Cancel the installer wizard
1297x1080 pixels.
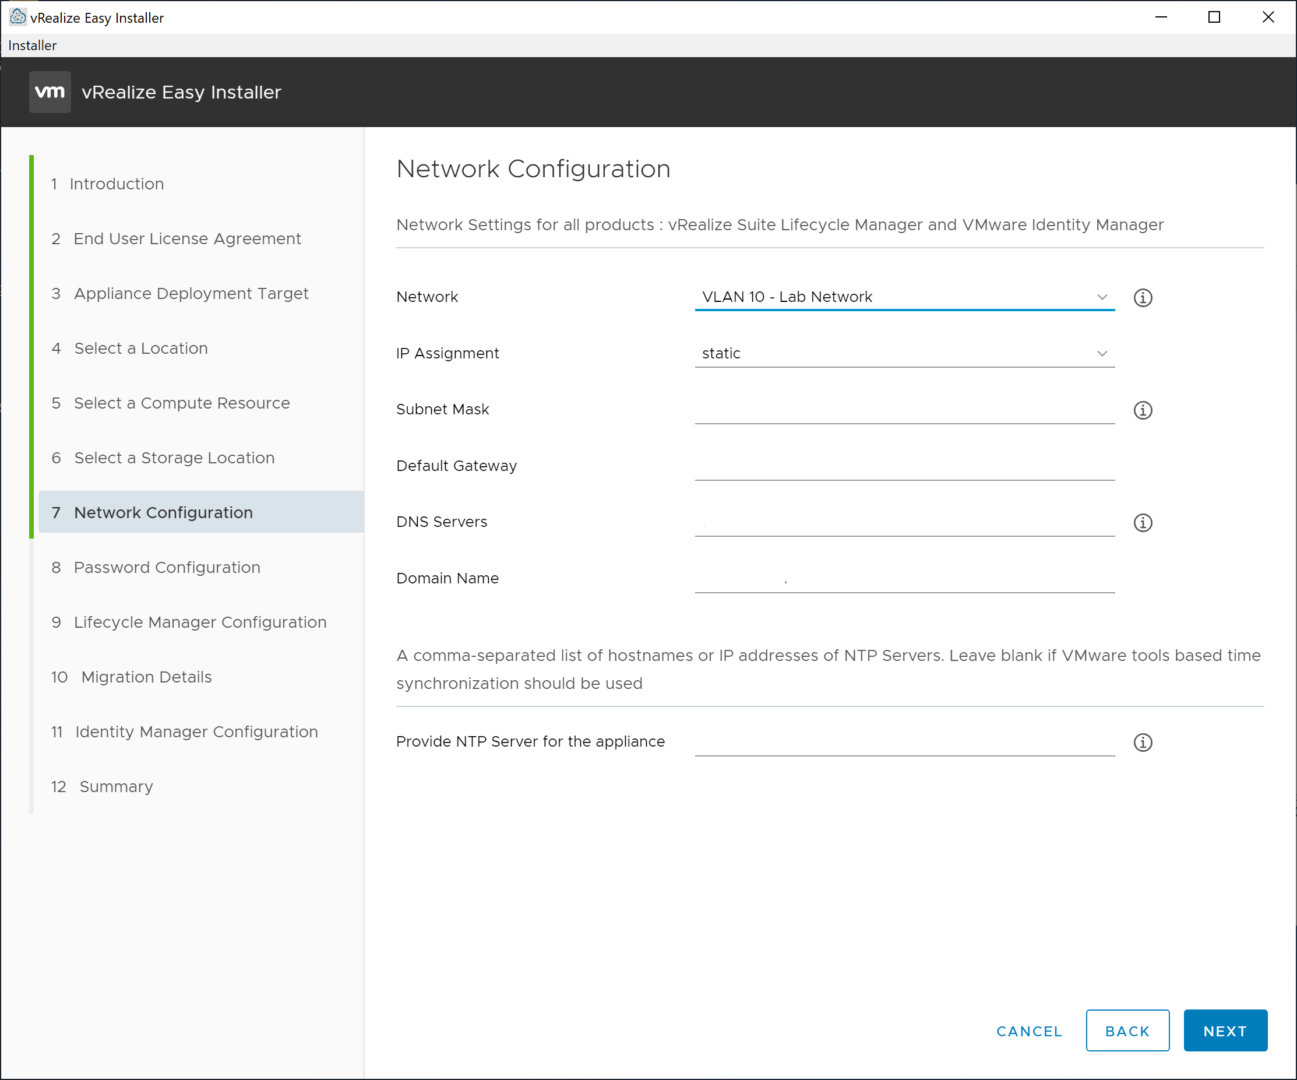[1029, 1031]
